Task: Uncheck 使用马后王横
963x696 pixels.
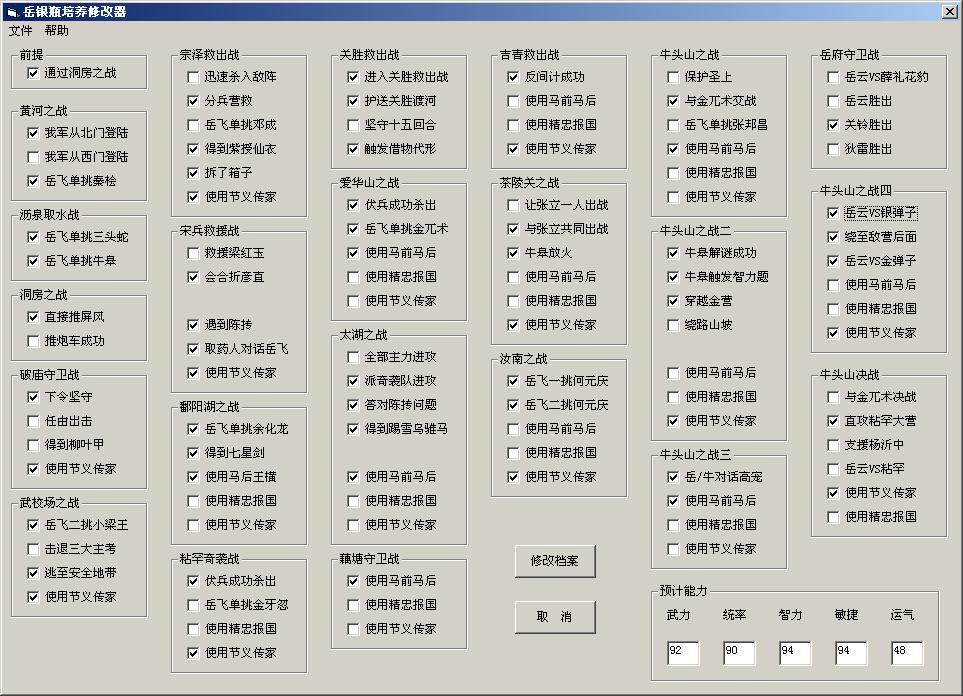Action: pos(193,477)
